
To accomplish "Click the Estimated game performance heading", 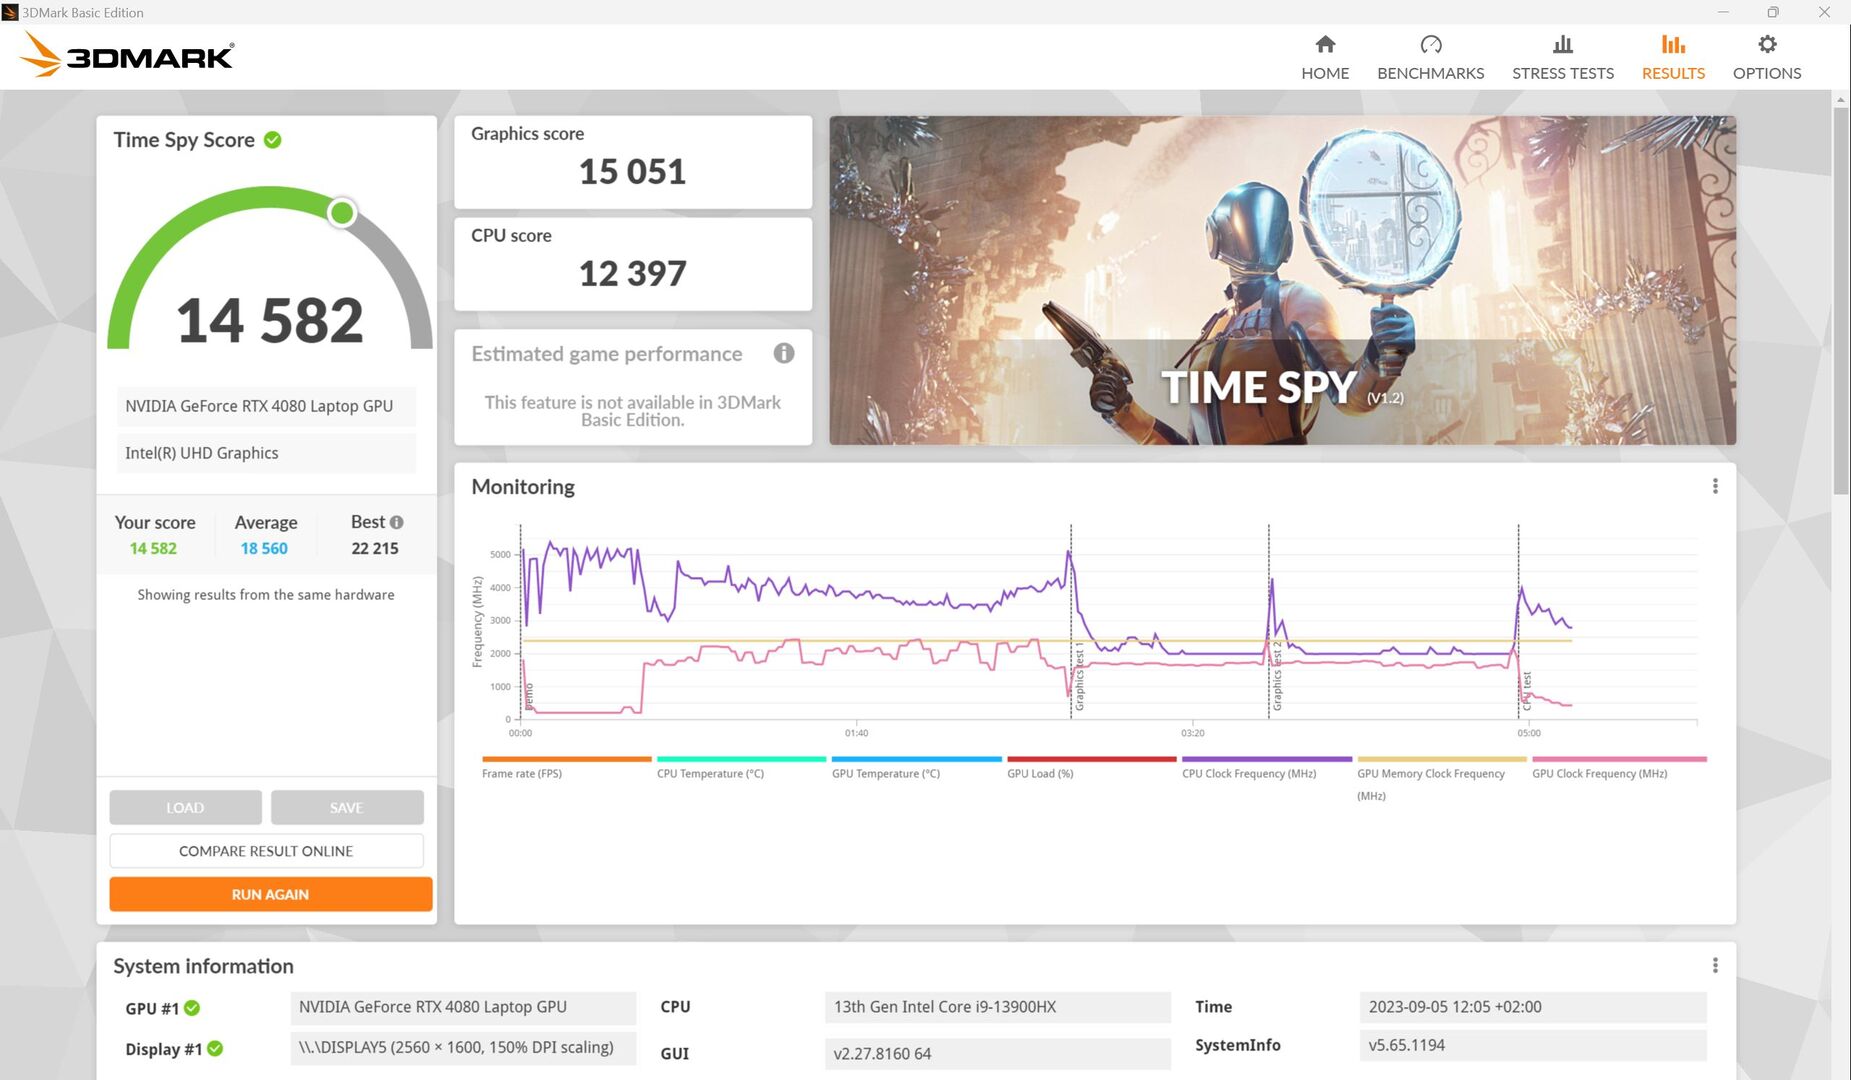I will point(607,354).
